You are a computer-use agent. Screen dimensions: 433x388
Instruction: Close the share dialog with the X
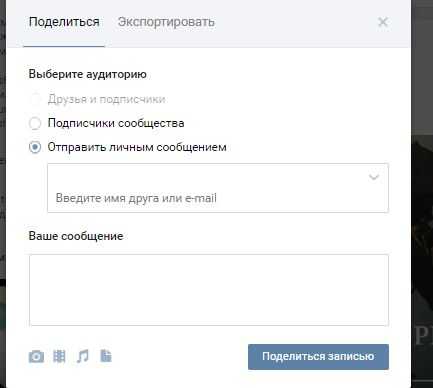[383, 22]
